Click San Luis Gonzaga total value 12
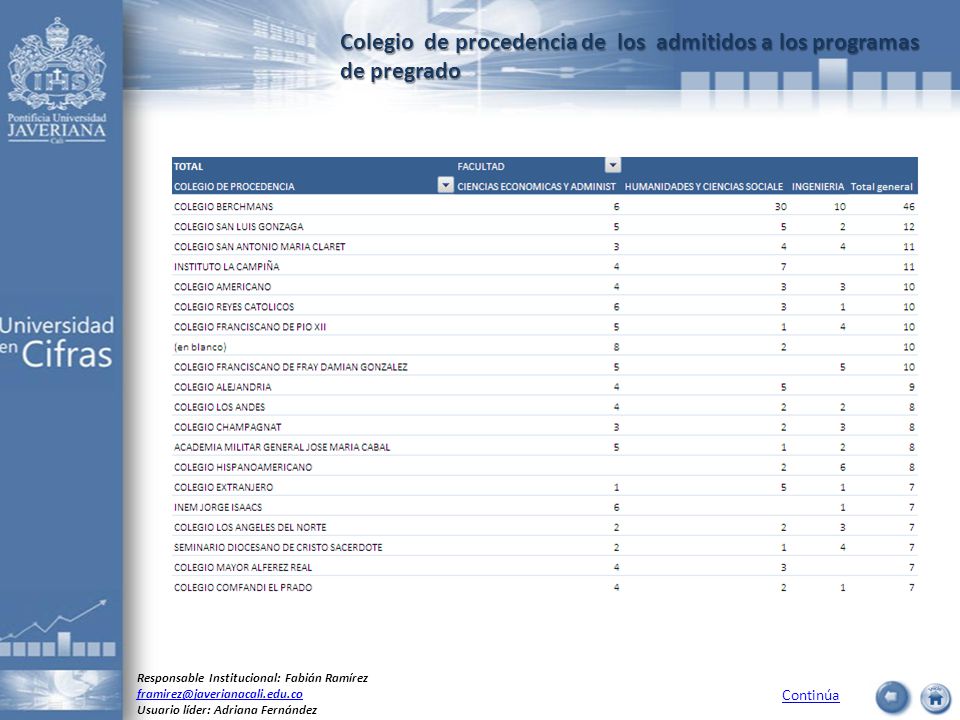 909,227
